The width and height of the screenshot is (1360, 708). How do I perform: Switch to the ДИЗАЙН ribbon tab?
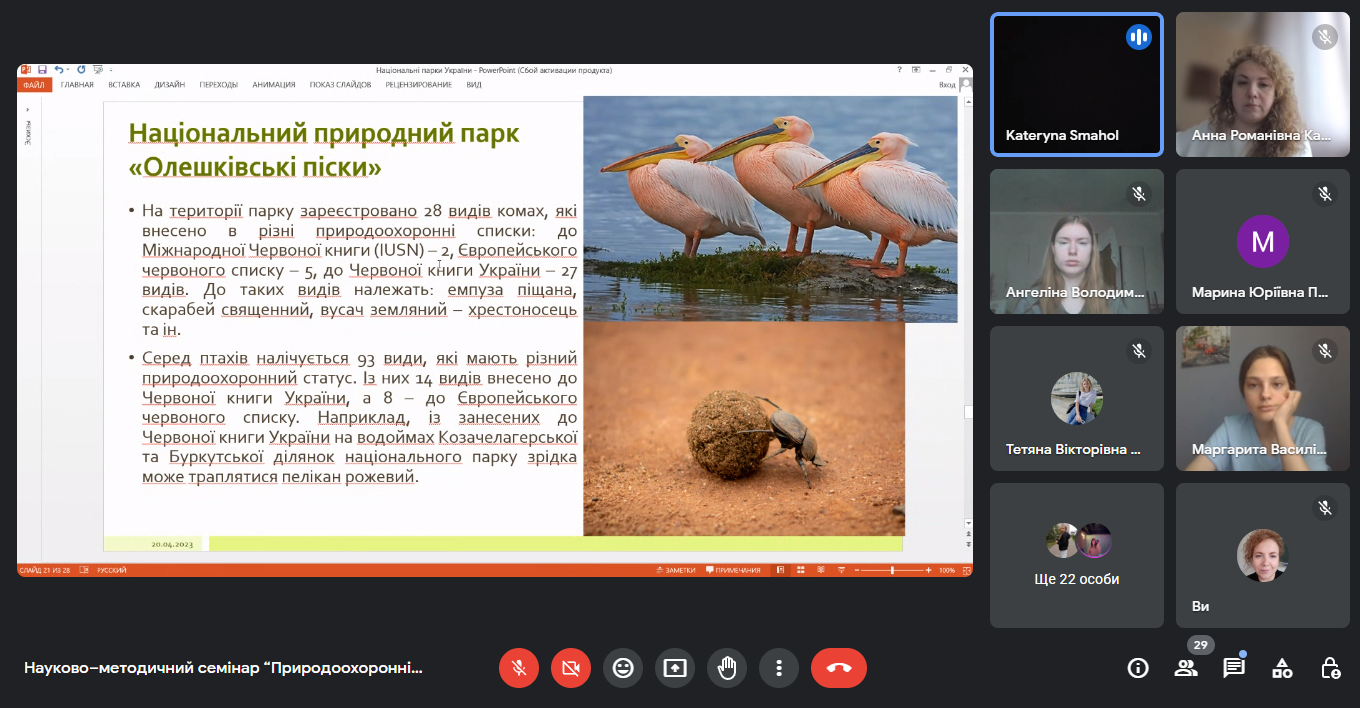[169, 85]
